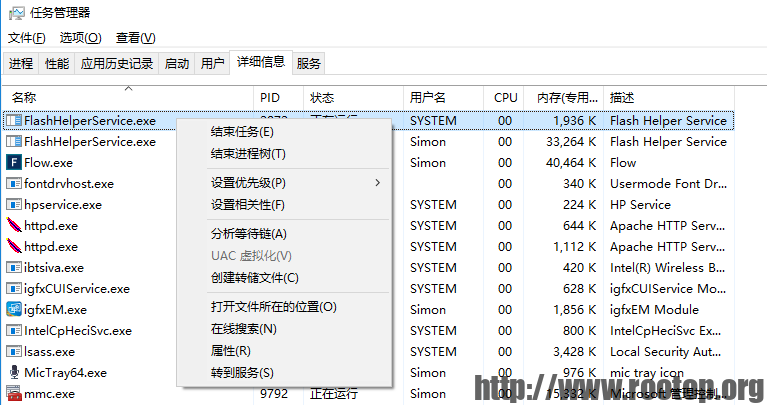
Task: Sort by the 描述 column header
Action: [x=669, y=97]
